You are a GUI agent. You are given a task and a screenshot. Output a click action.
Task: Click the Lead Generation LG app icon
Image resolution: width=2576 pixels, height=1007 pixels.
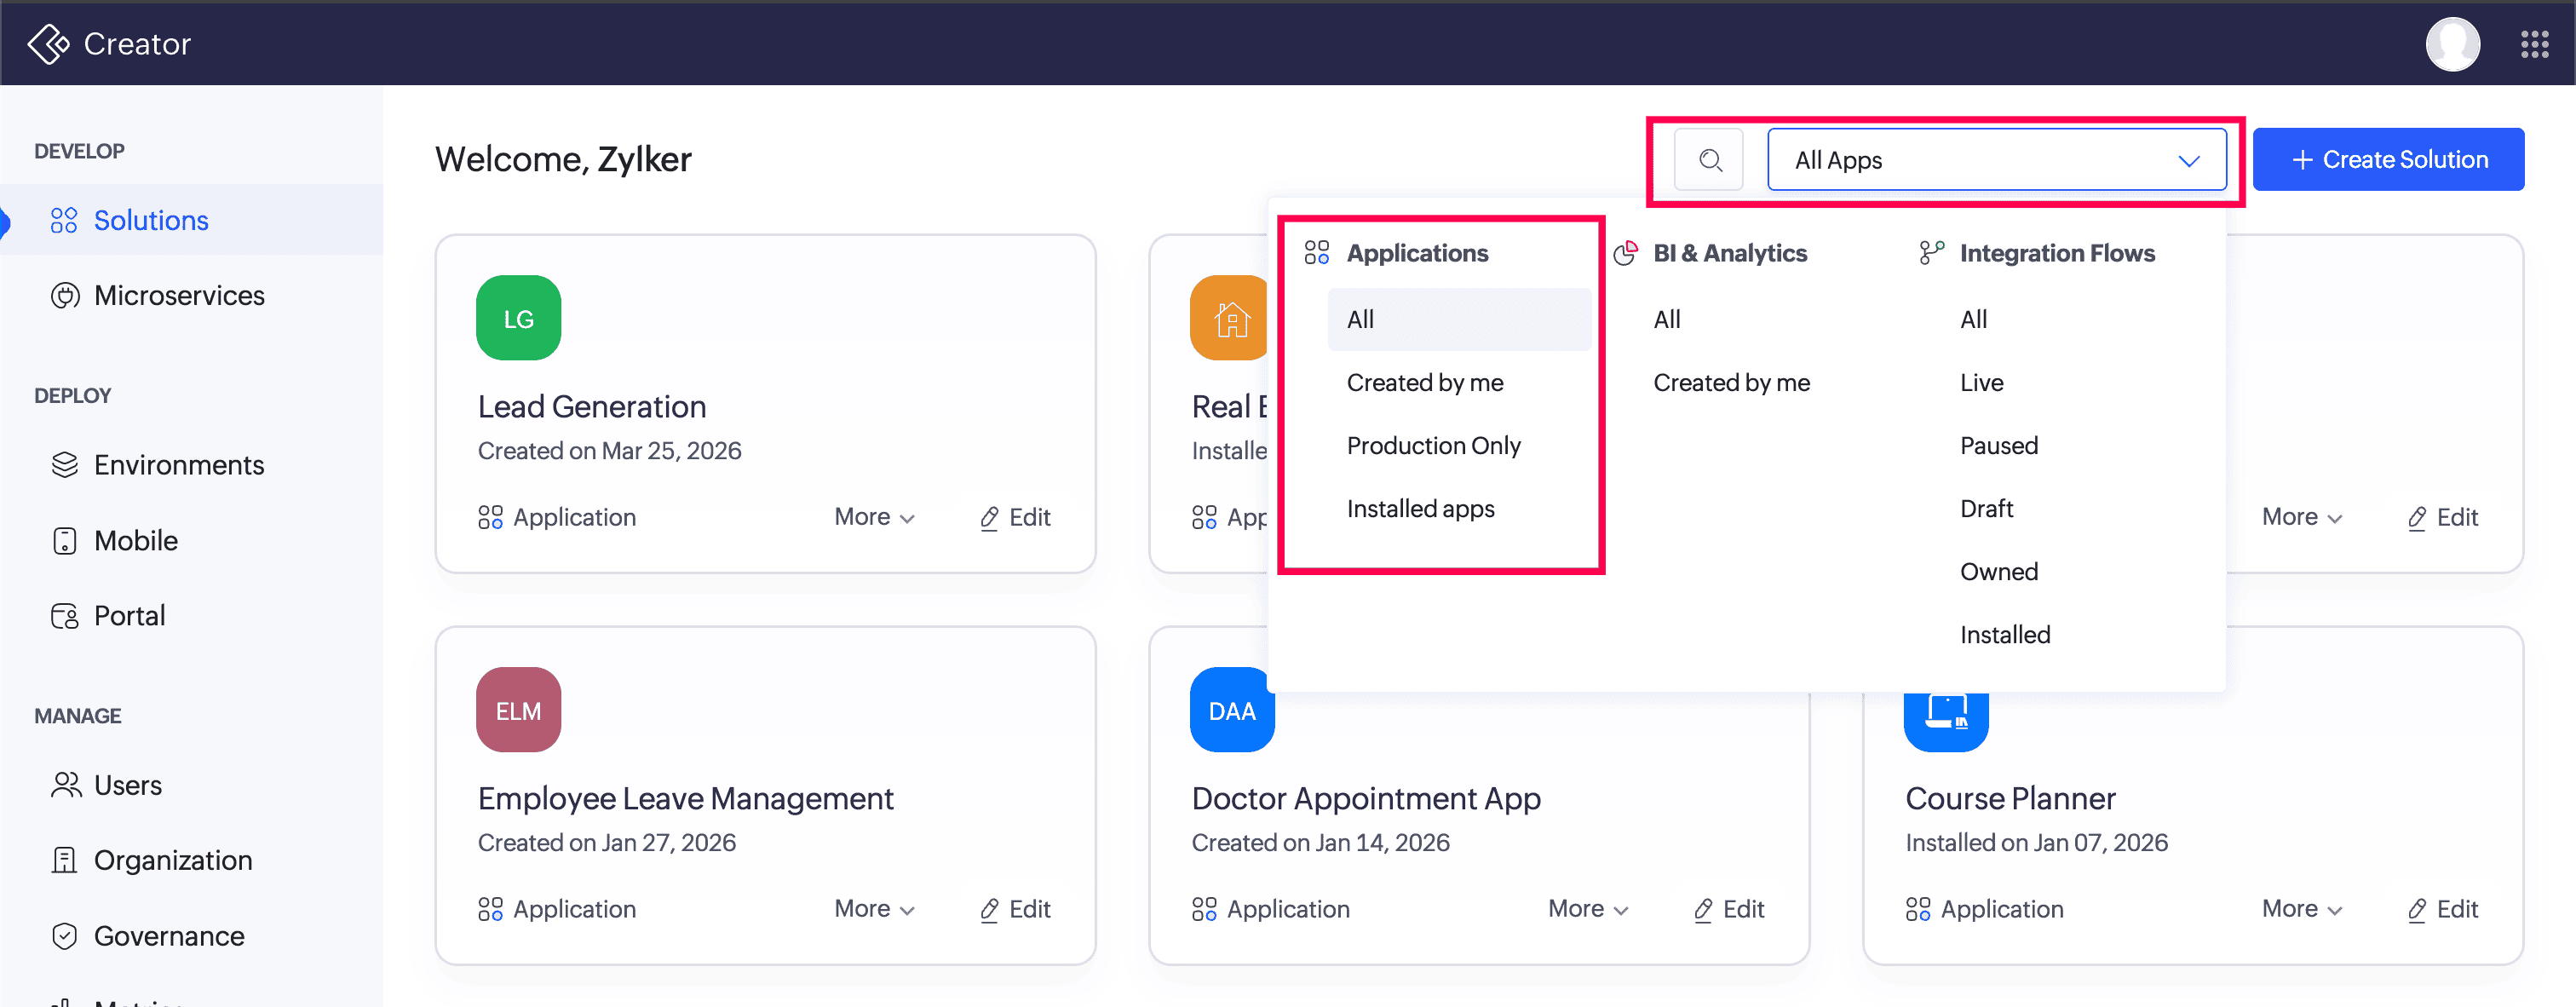(x=518, y=318)
